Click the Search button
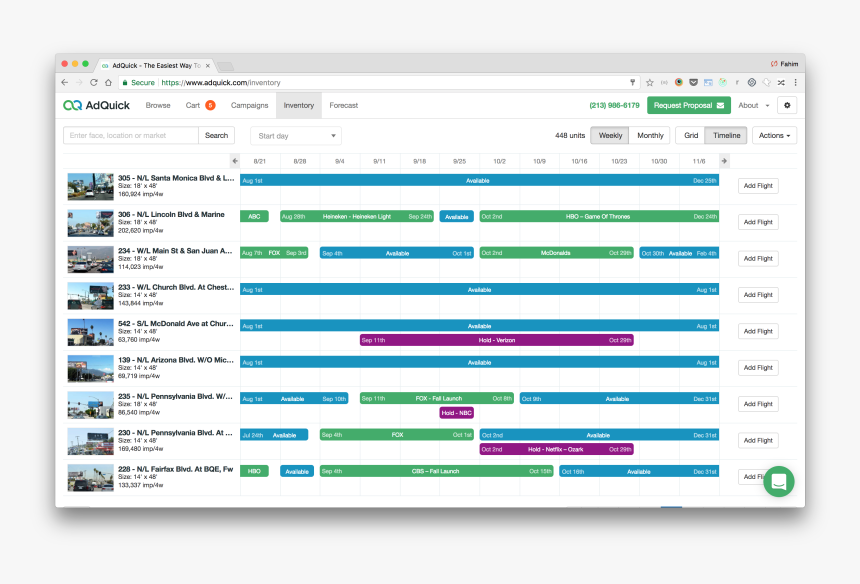Image resolution: width=860 pixels, height=584 pixels. pos(217,135)
